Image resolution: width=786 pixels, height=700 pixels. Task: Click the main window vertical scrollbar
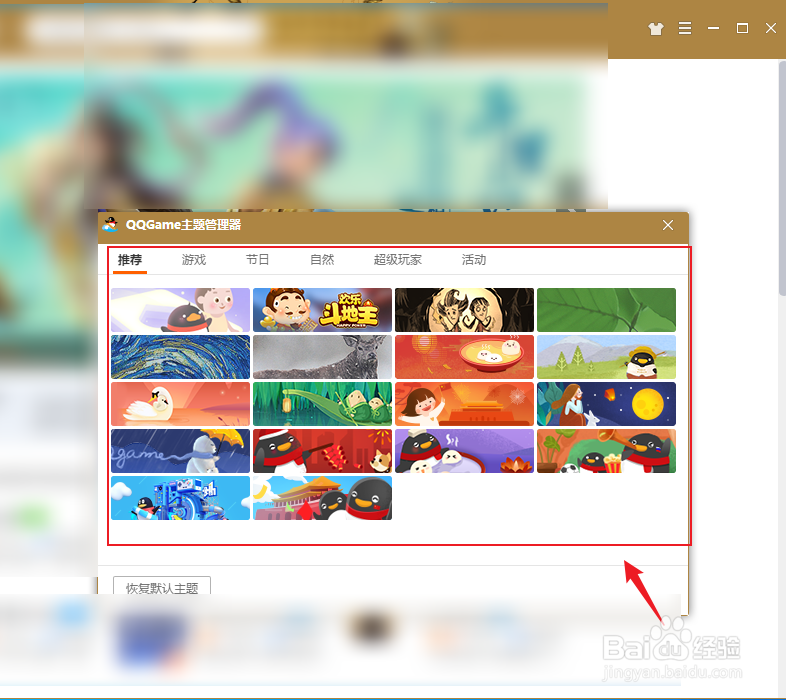pyautogui.click(x=782, y=178)
